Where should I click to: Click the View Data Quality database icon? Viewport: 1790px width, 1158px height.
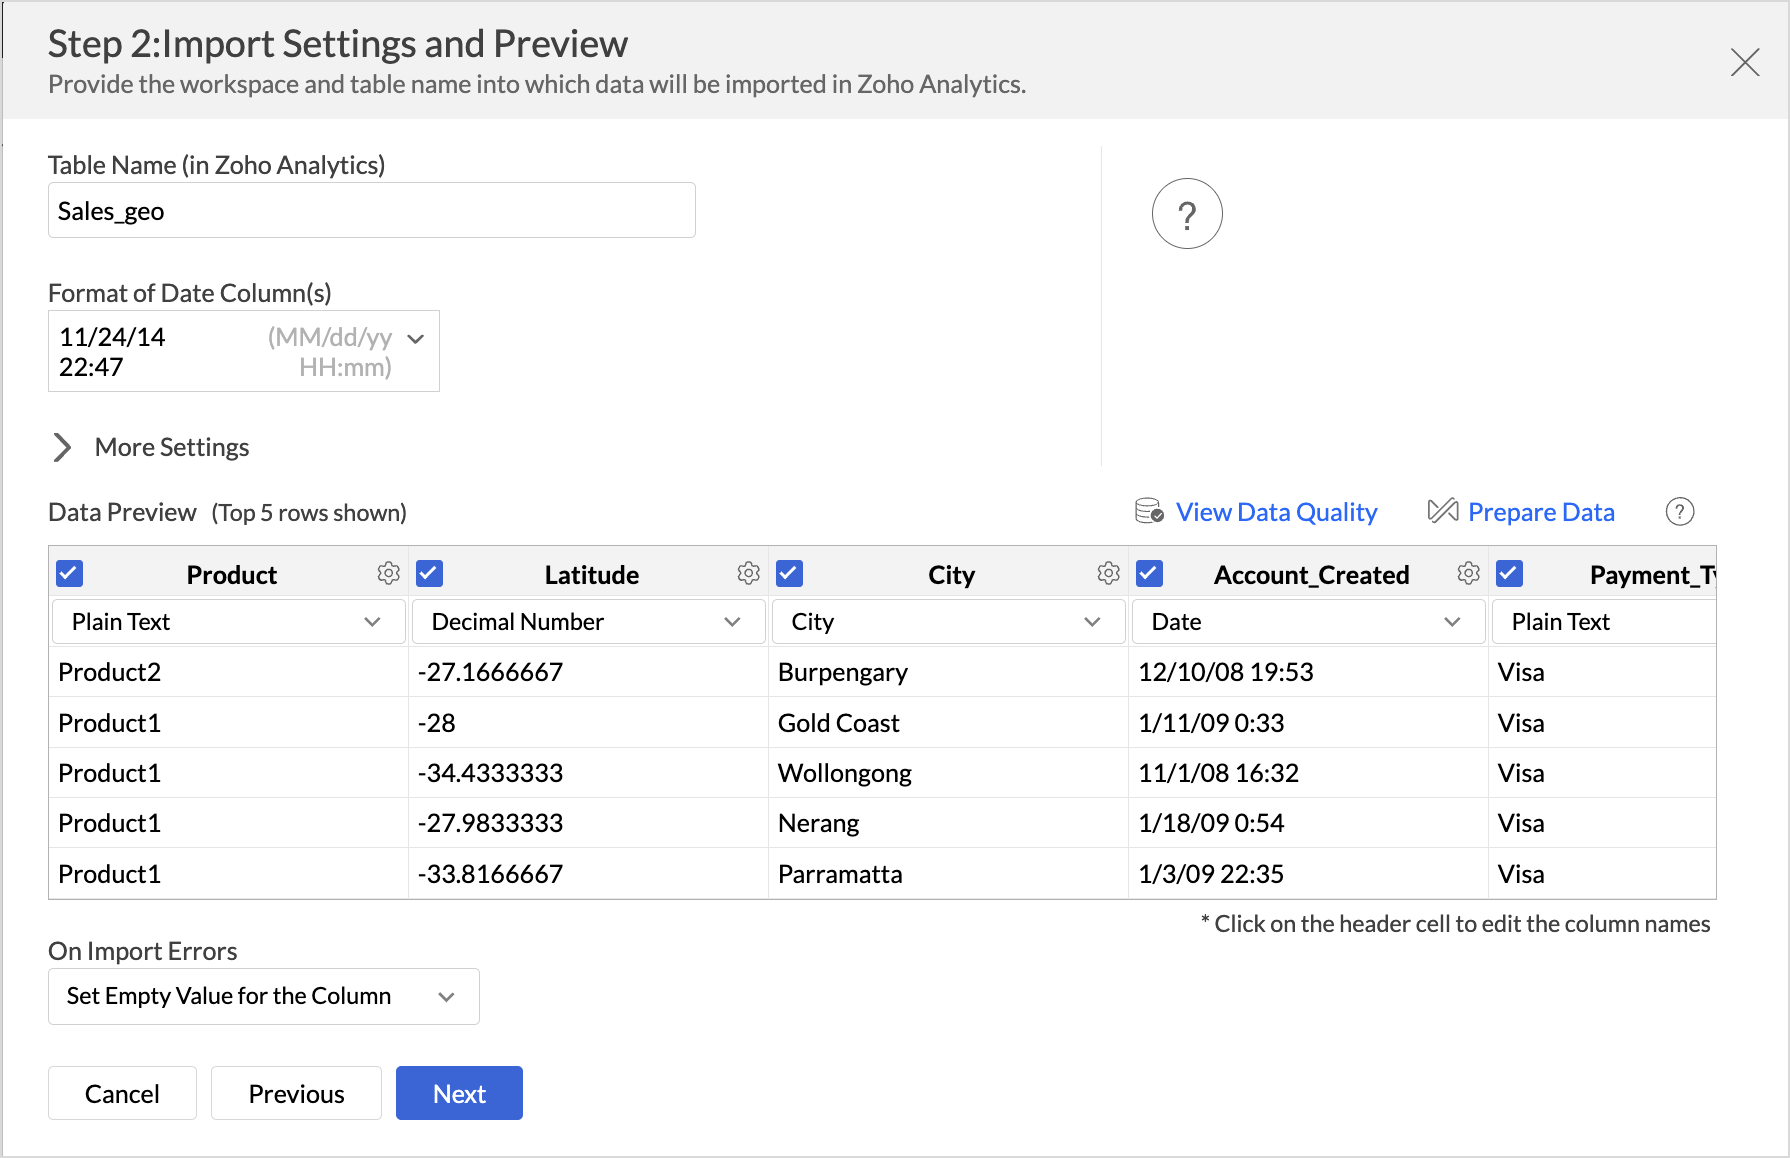tap(1149, 512)
